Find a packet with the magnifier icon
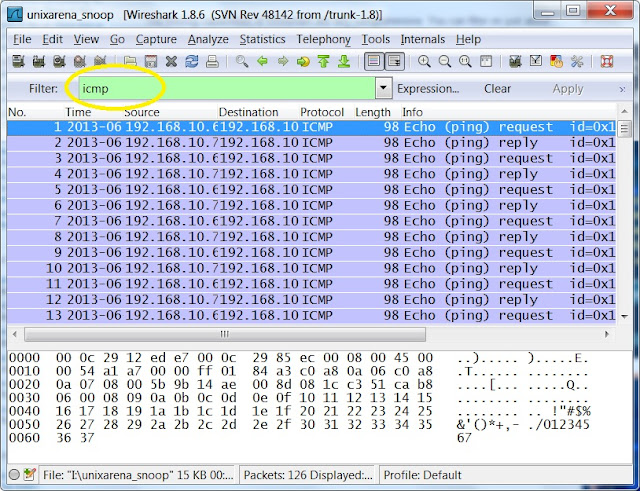The image size is (640, 491). [242, 62]
